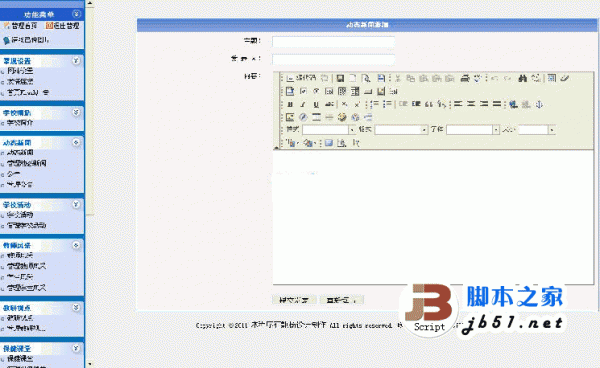Collapse the 动态新闻 section chevron

click(76, 142)
